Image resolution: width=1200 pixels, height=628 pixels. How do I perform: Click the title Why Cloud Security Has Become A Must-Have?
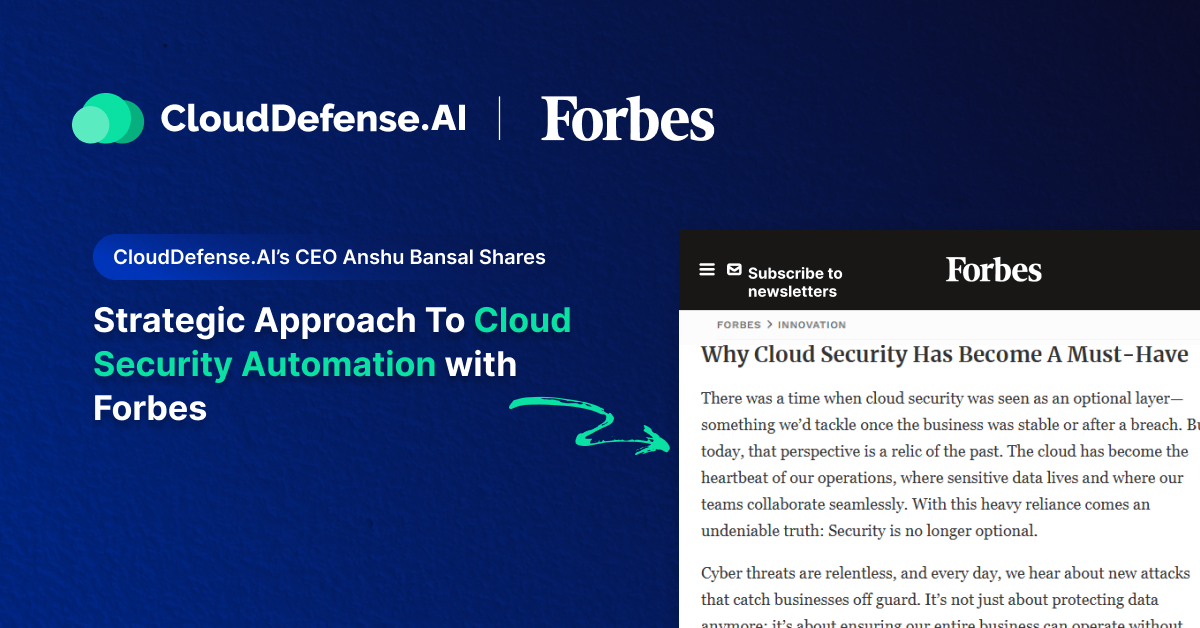point(944,355)
